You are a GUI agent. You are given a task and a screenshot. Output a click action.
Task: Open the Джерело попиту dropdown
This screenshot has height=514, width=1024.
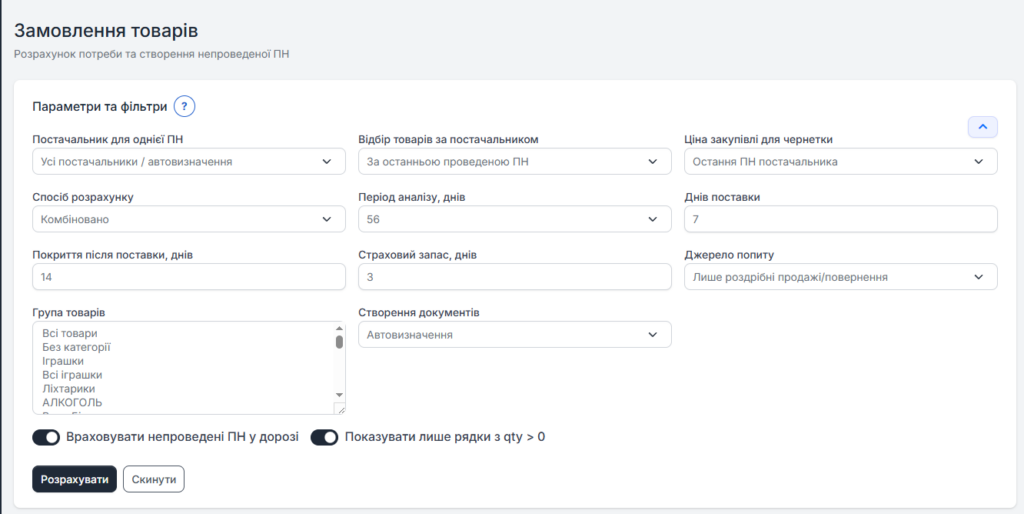point(840,277)
